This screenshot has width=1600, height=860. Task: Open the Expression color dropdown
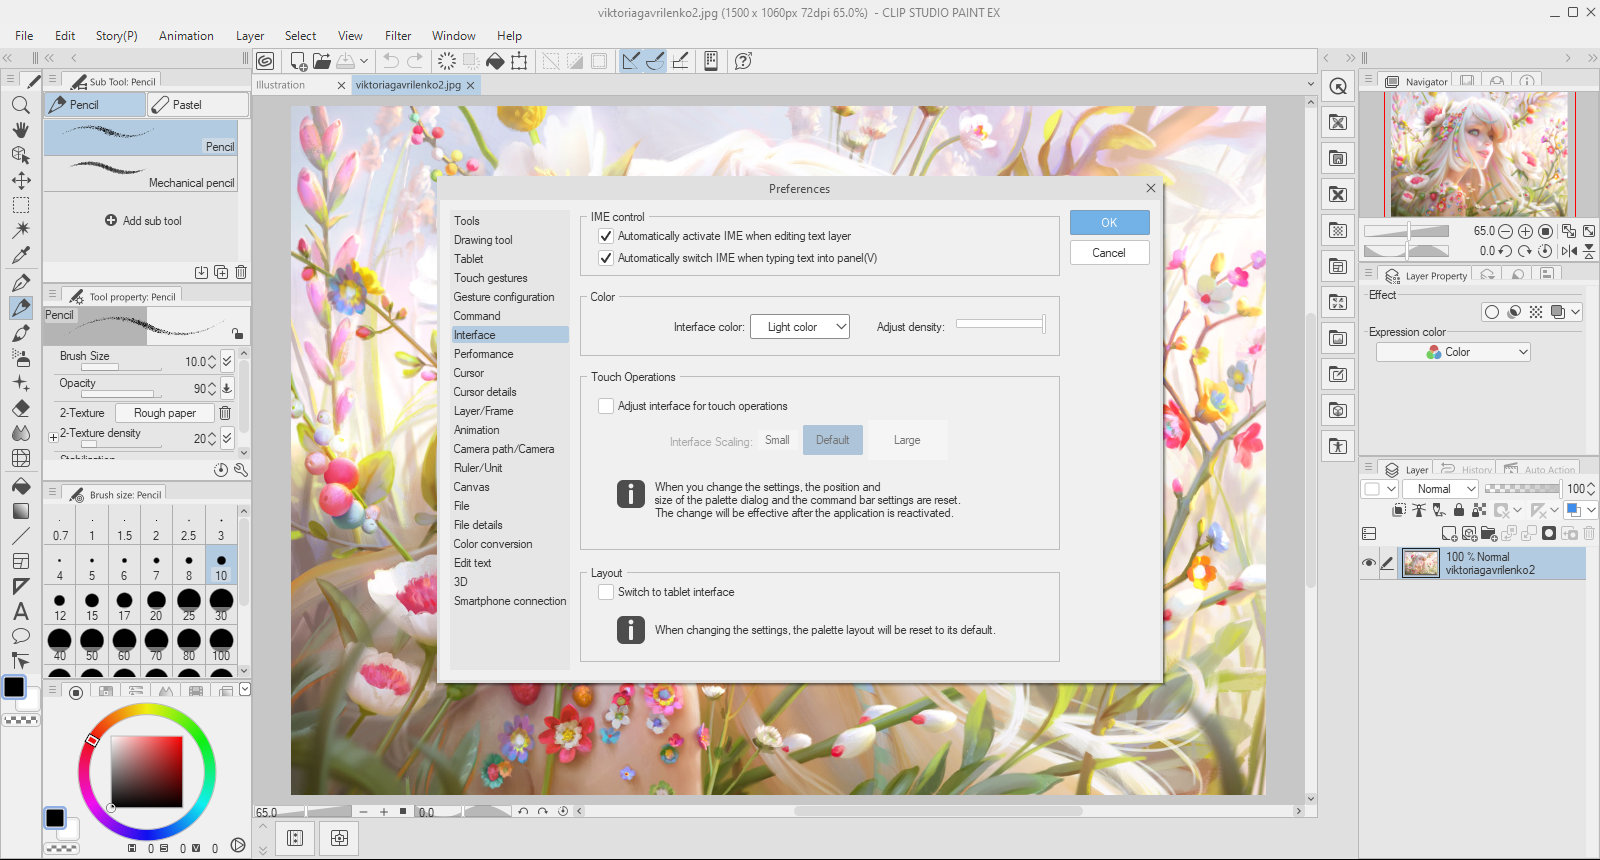[x=1454, y=352]
